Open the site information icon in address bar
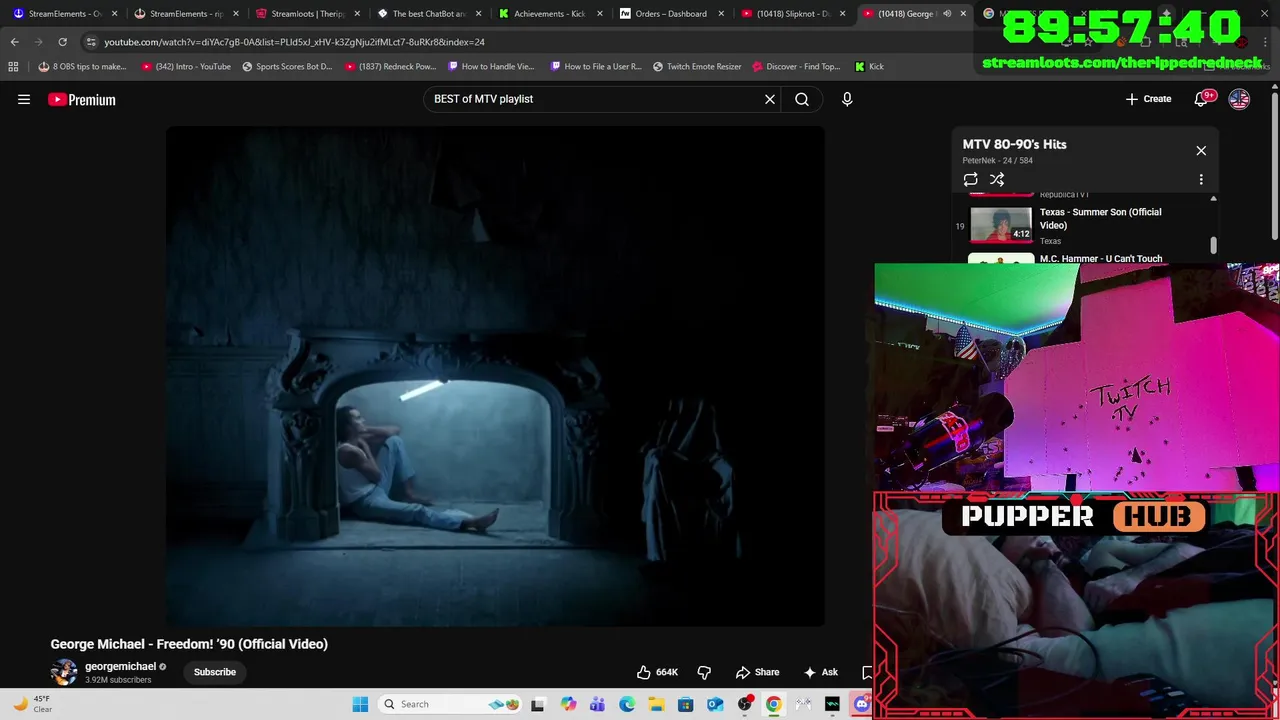Image resolution: width=1280 pixels, height=720 pixels. (x=91, y=42)
